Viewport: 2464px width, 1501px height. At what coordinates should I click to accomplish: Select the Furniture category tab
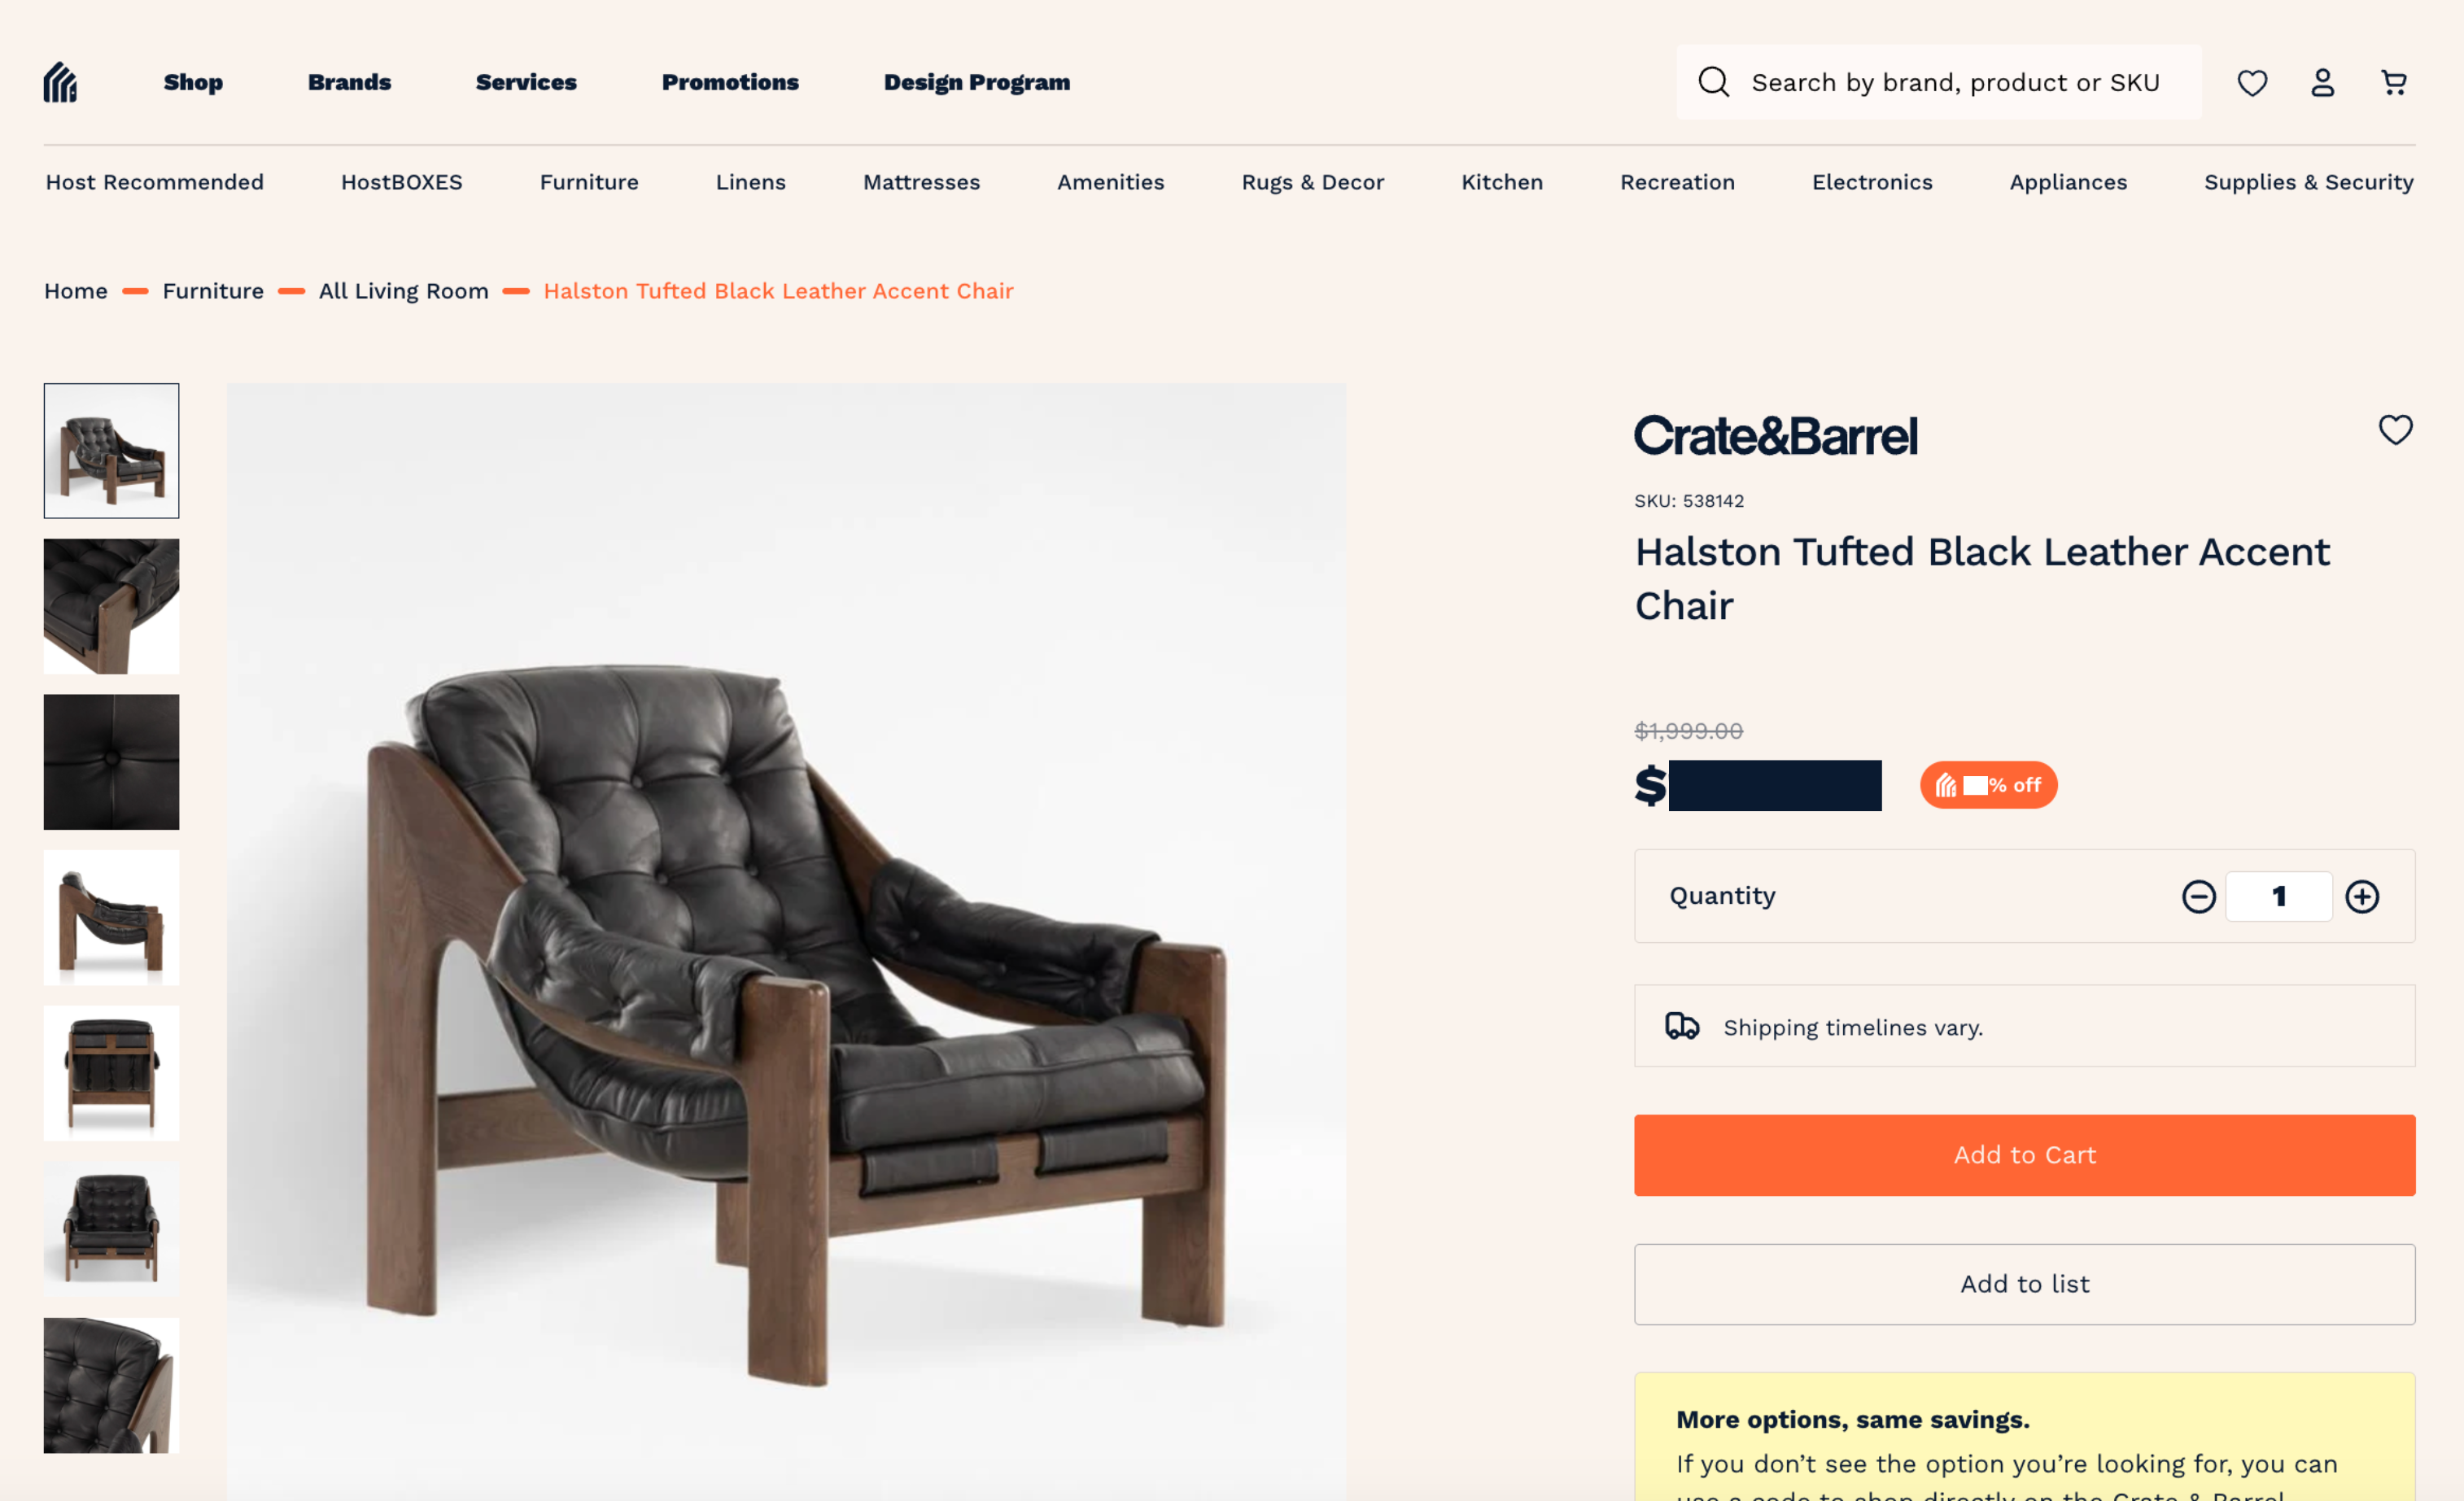coord(589,182)
